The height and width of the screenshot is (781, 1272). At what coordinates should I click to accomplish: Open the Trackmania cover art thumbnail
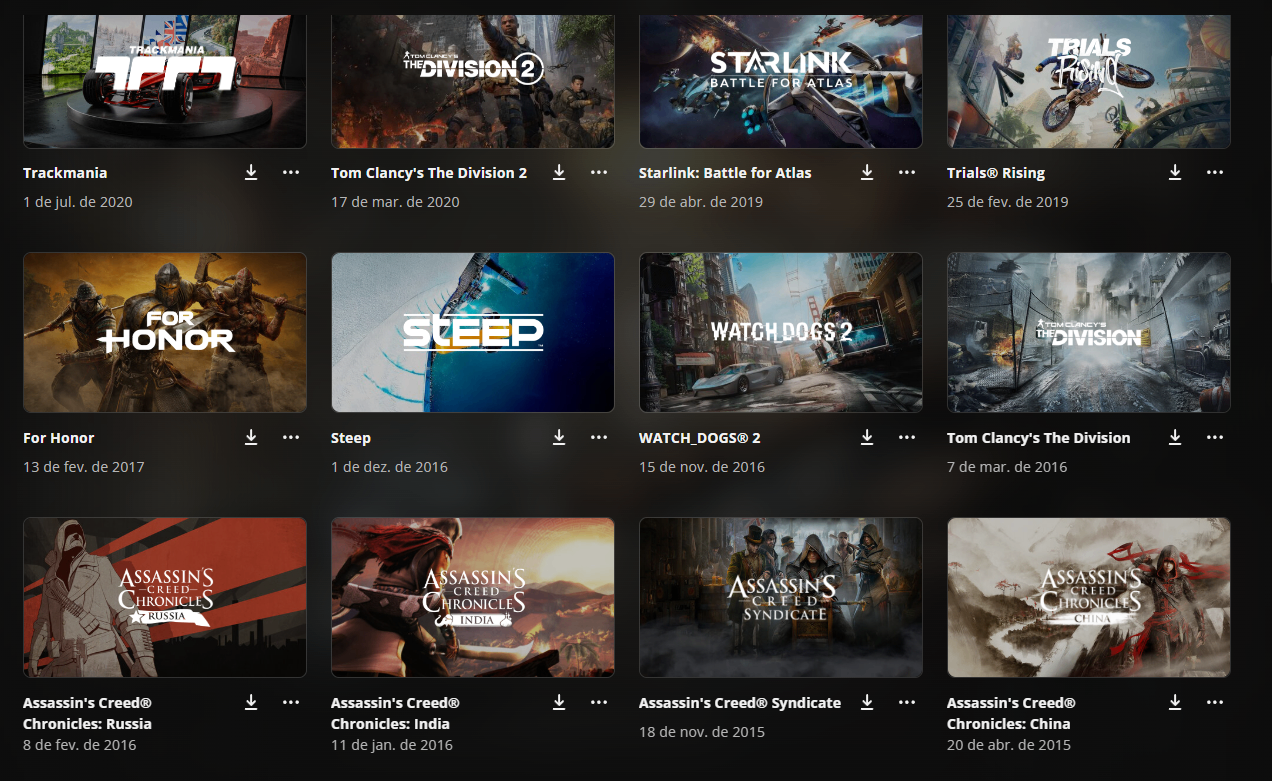(165, 81)
